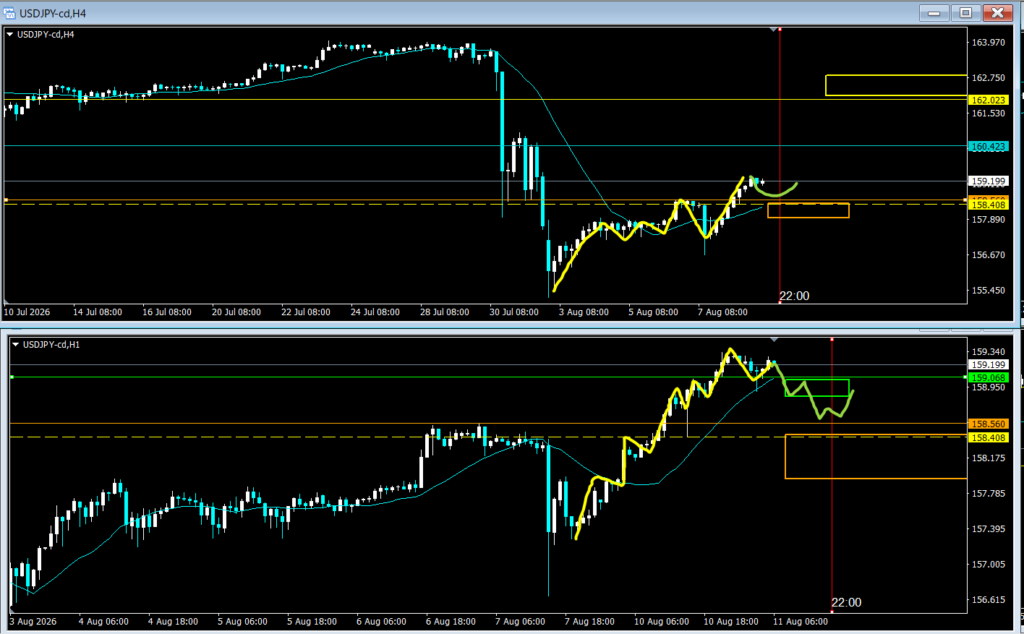The width and height of the screenshot is (1024, 634).
Task: Click the 5 Aug 06:00 time axis label
Action: [242, 622]
